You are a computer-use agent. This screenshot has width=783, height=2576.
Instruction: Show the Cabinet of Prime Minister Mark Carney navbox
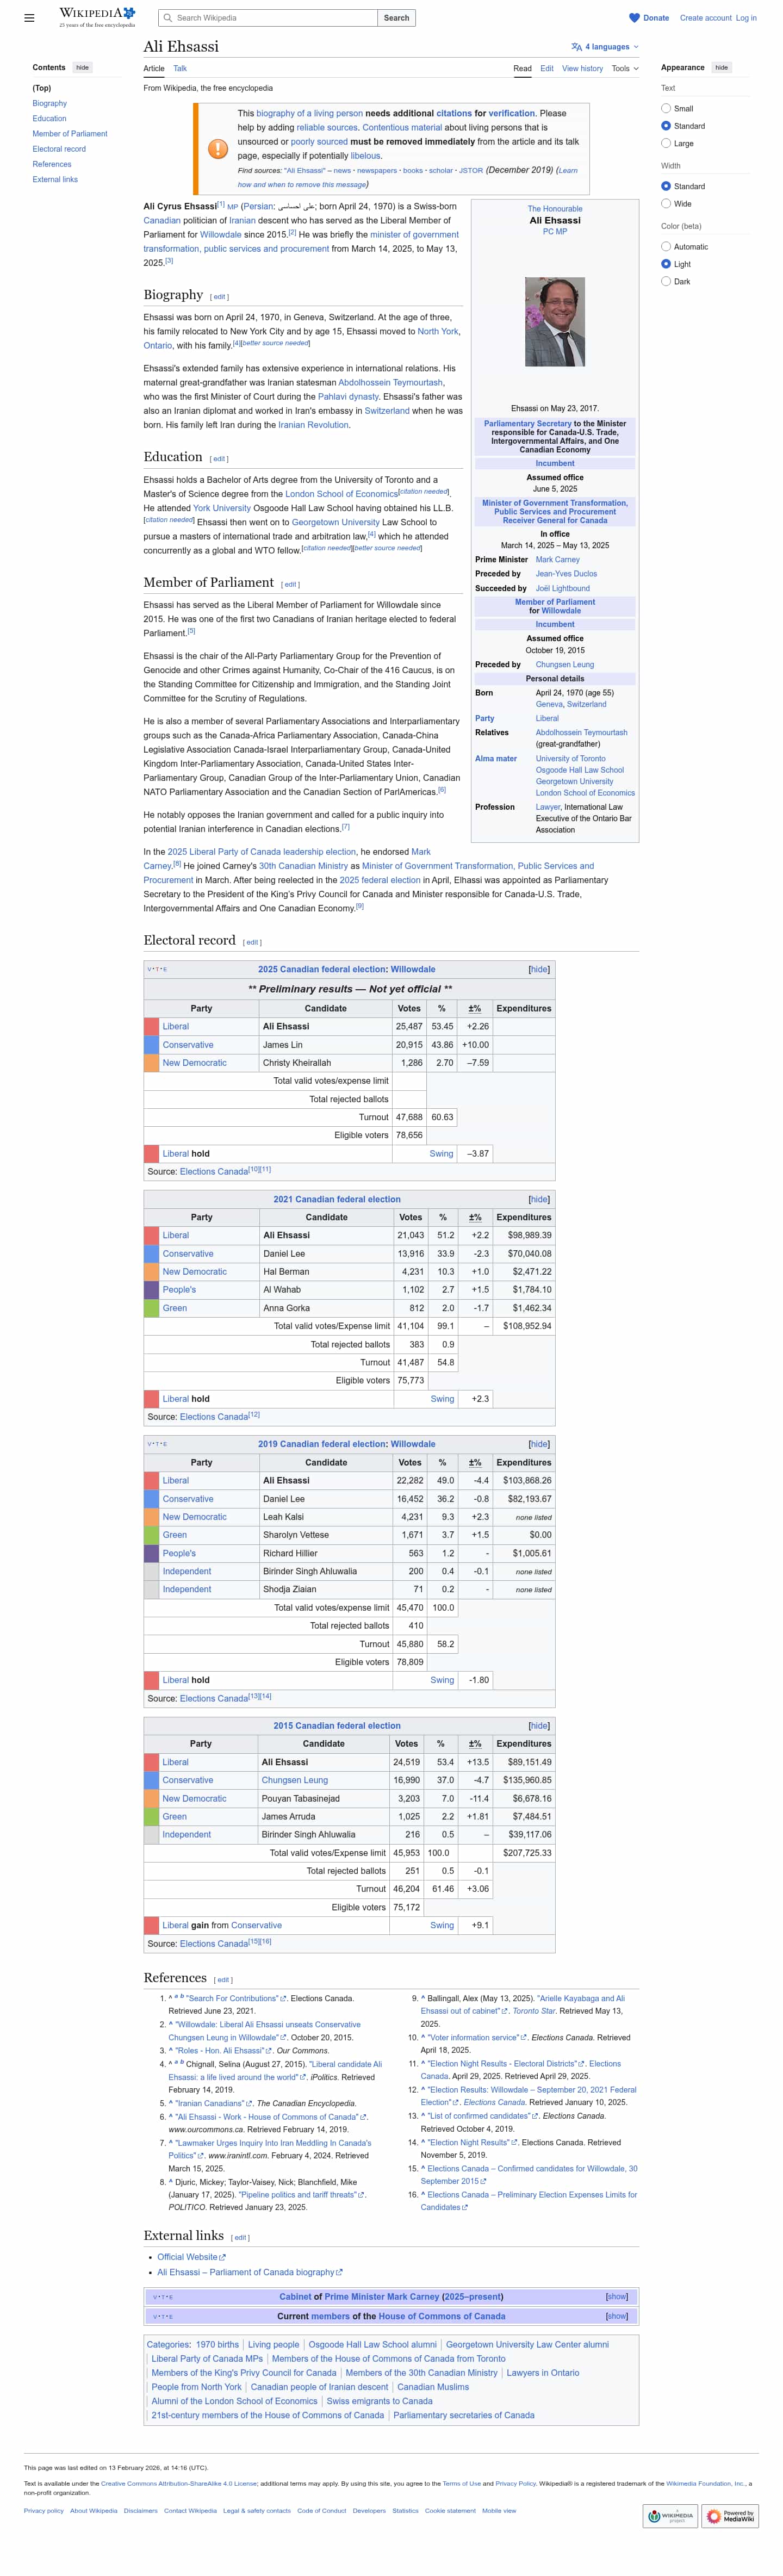click(616, 2297)
